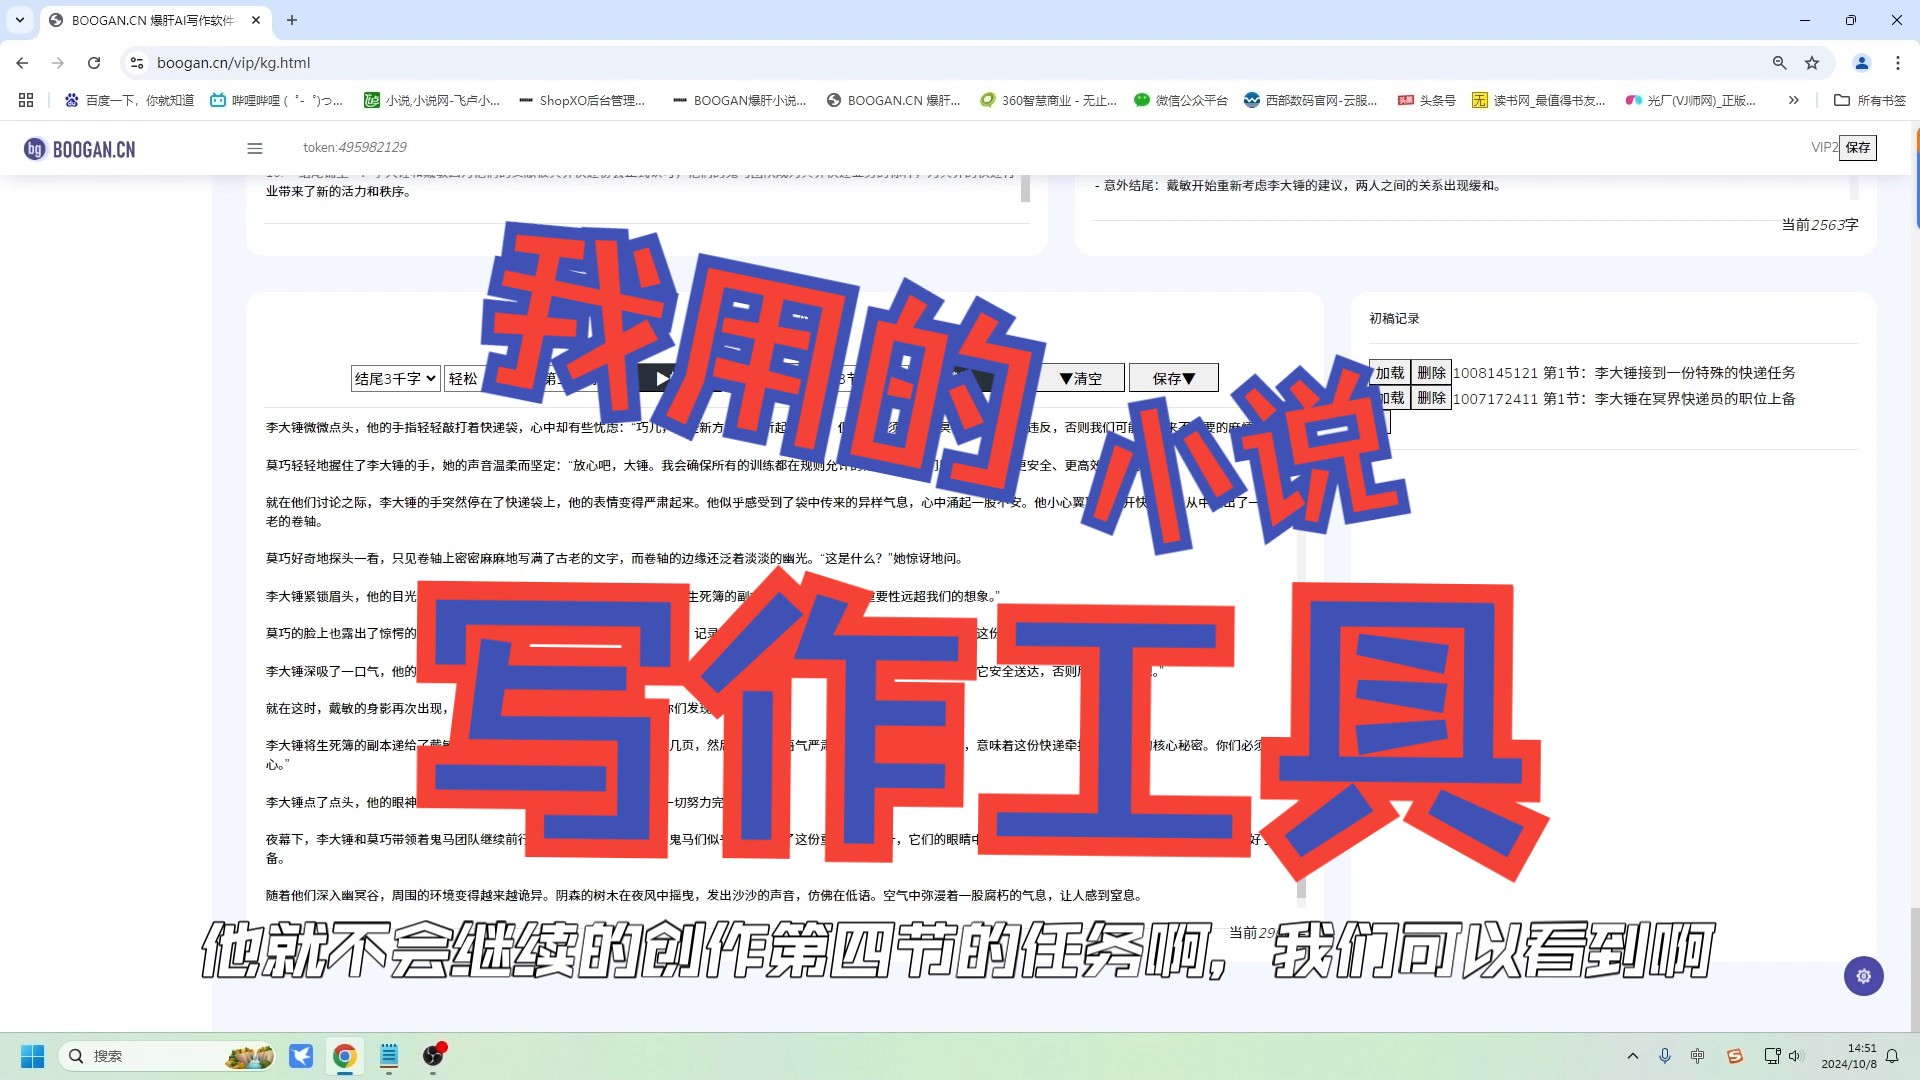Open the bookmarks apps grid icon
The height and width of the screenshot is (1080, 1920).
pyautogui.click(x=26, y=100)
